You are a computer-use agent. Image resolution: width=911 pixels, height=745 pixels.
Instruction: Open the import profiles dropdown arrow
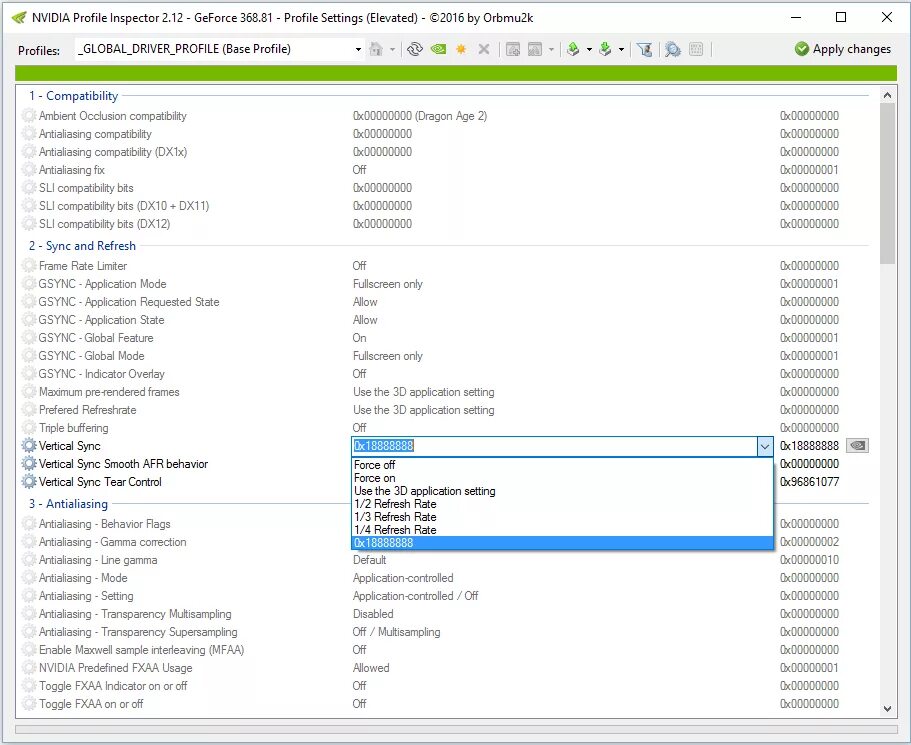point(621,49)
